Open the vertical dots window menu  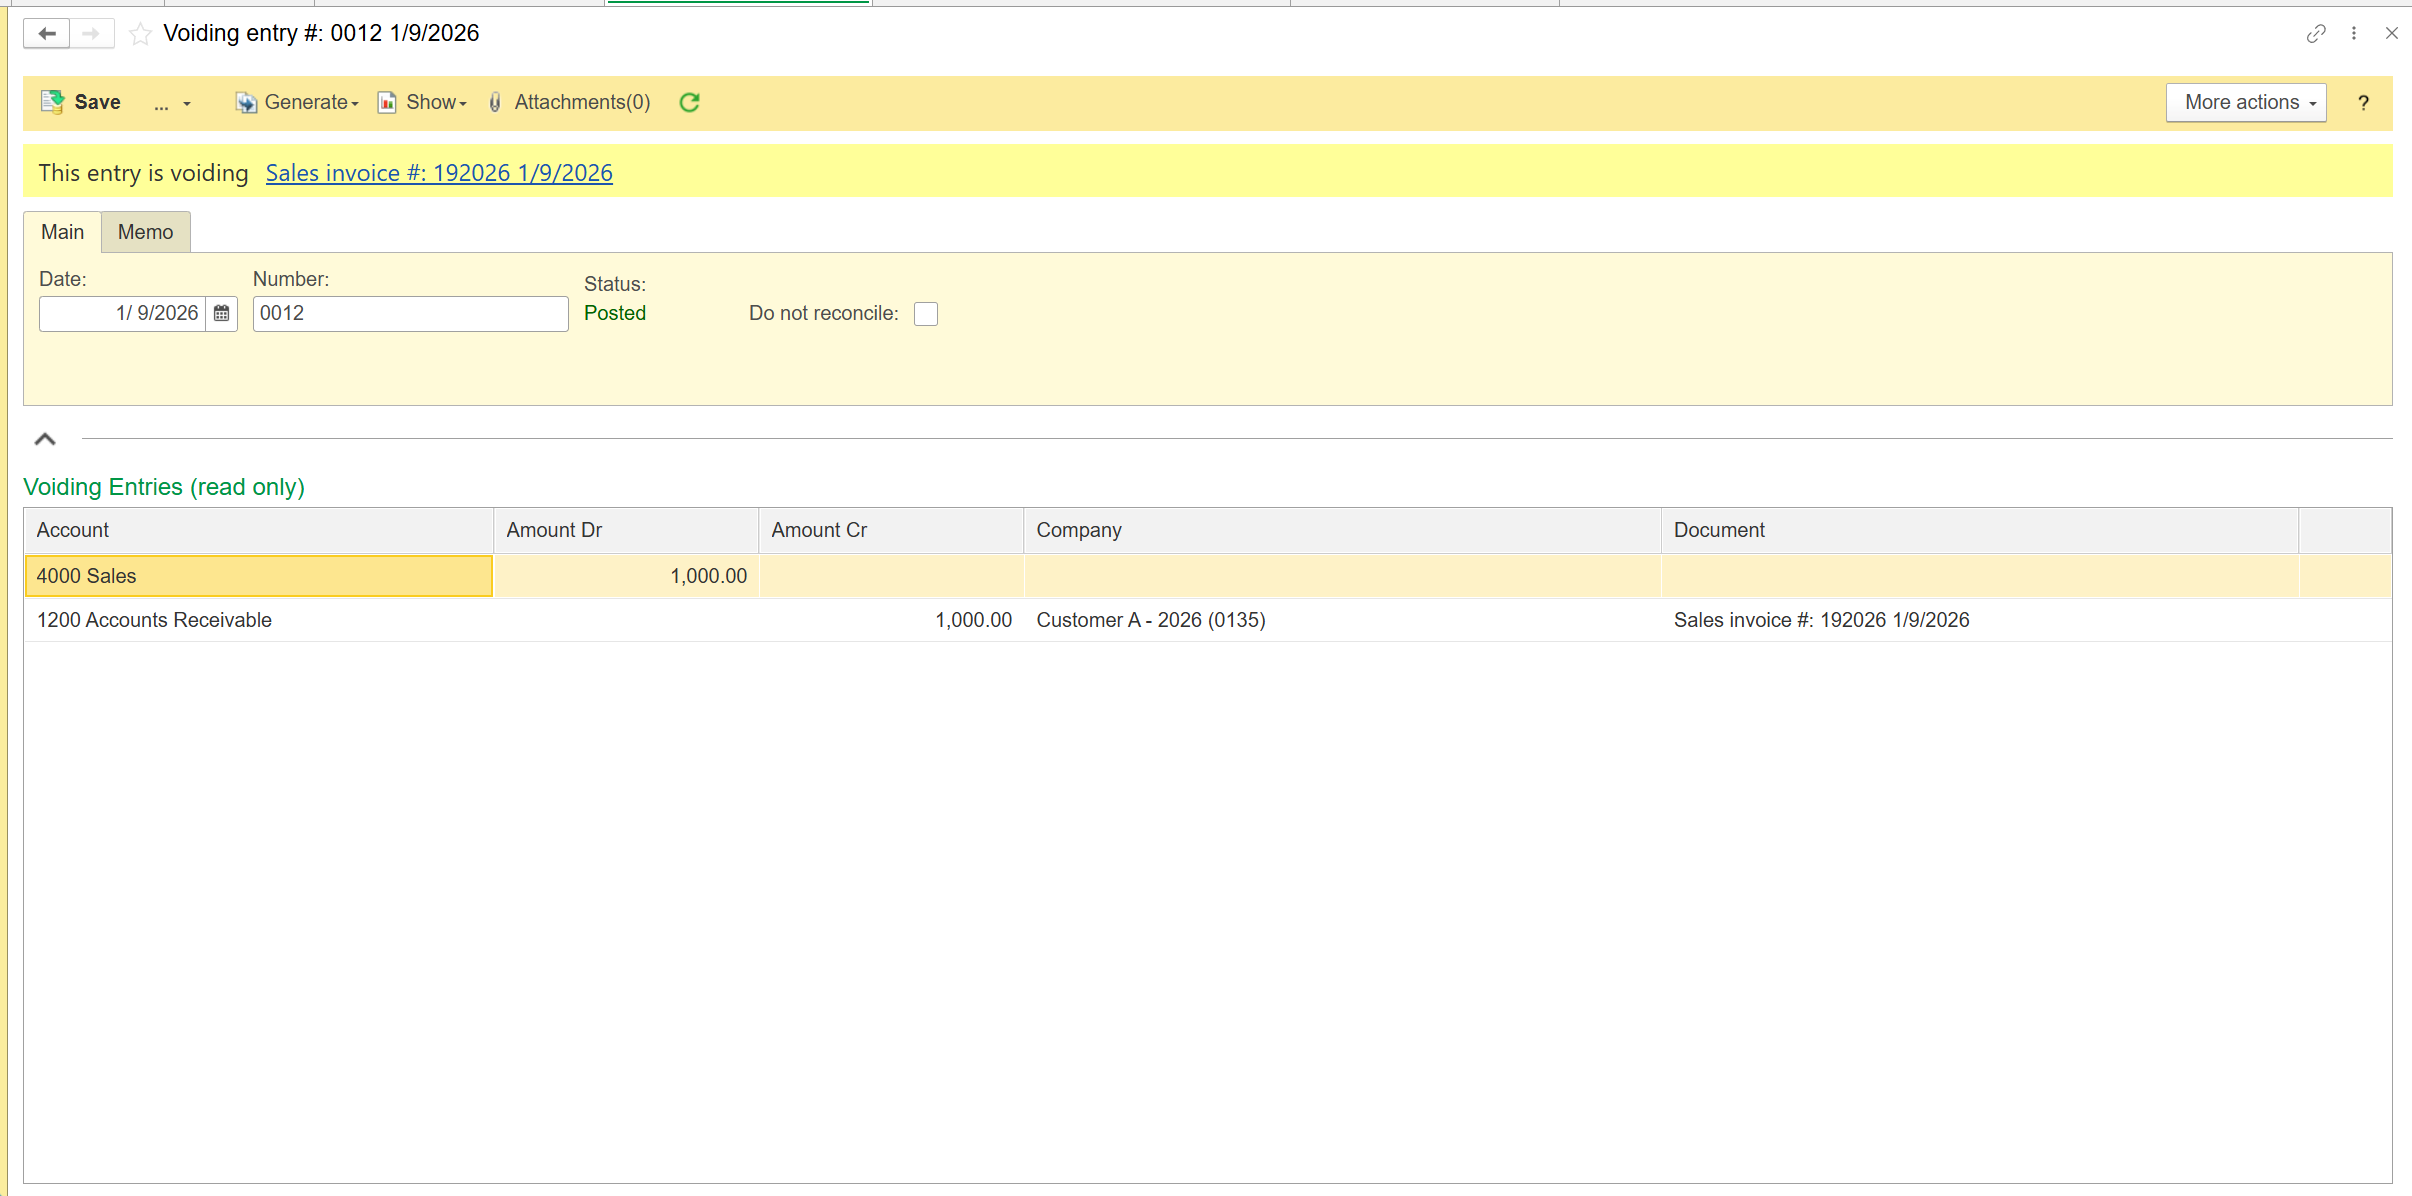2354,34
